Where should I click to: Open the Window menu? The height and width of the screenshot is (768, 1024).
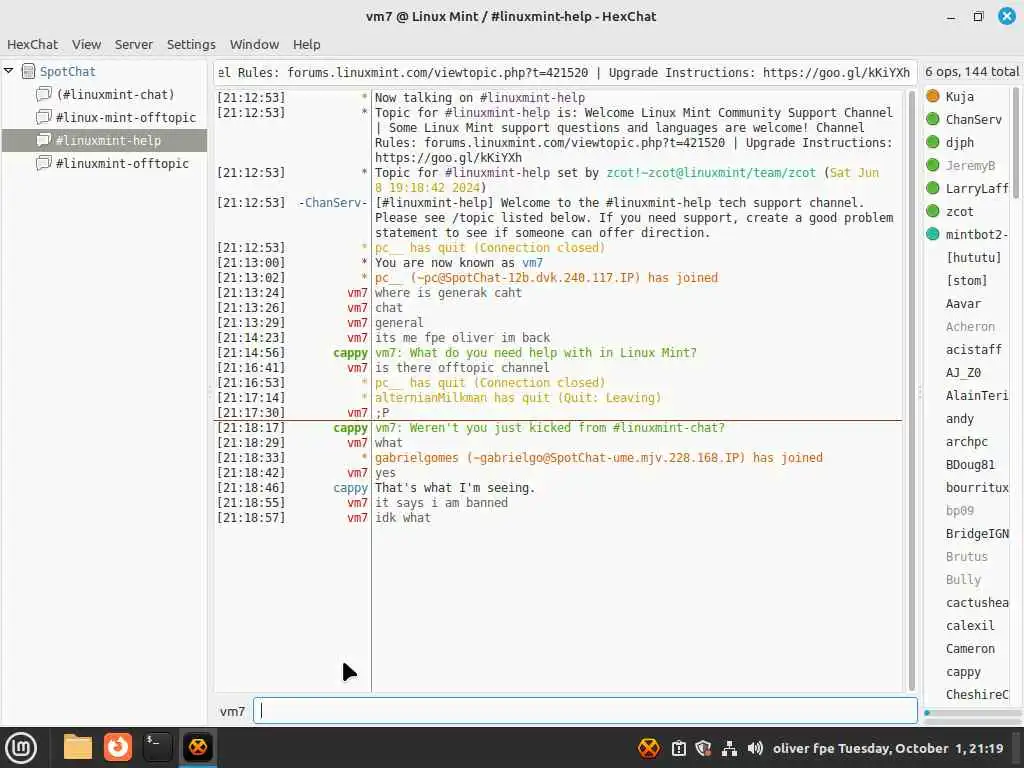254,44
